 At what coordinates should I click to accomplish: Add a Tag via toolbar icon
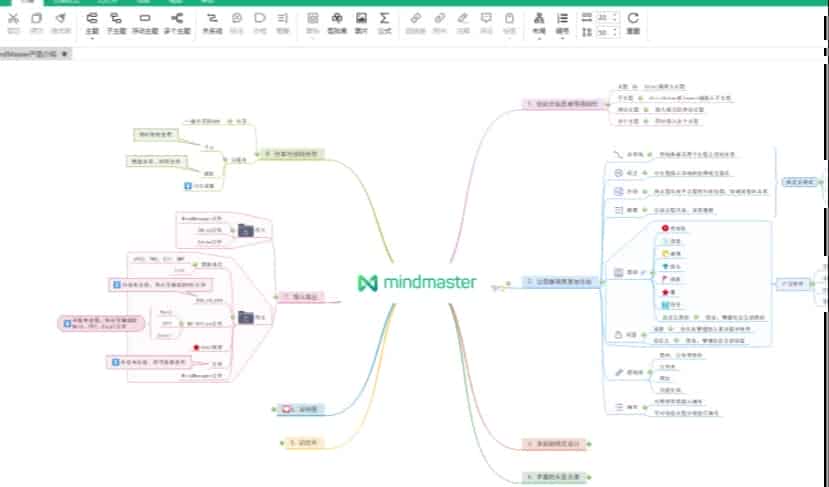509,19
